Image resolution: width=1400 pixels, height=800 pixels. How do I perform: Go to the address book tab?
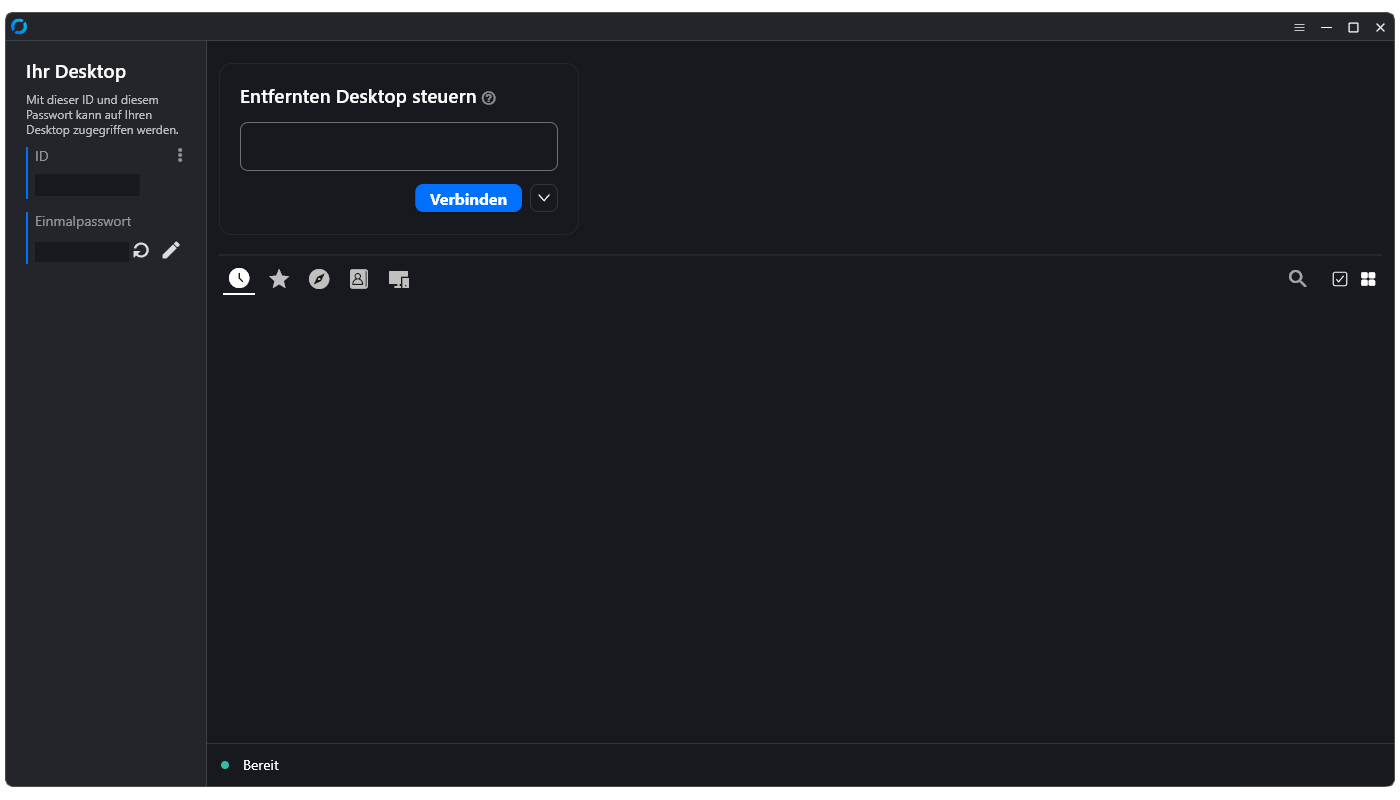359,279
